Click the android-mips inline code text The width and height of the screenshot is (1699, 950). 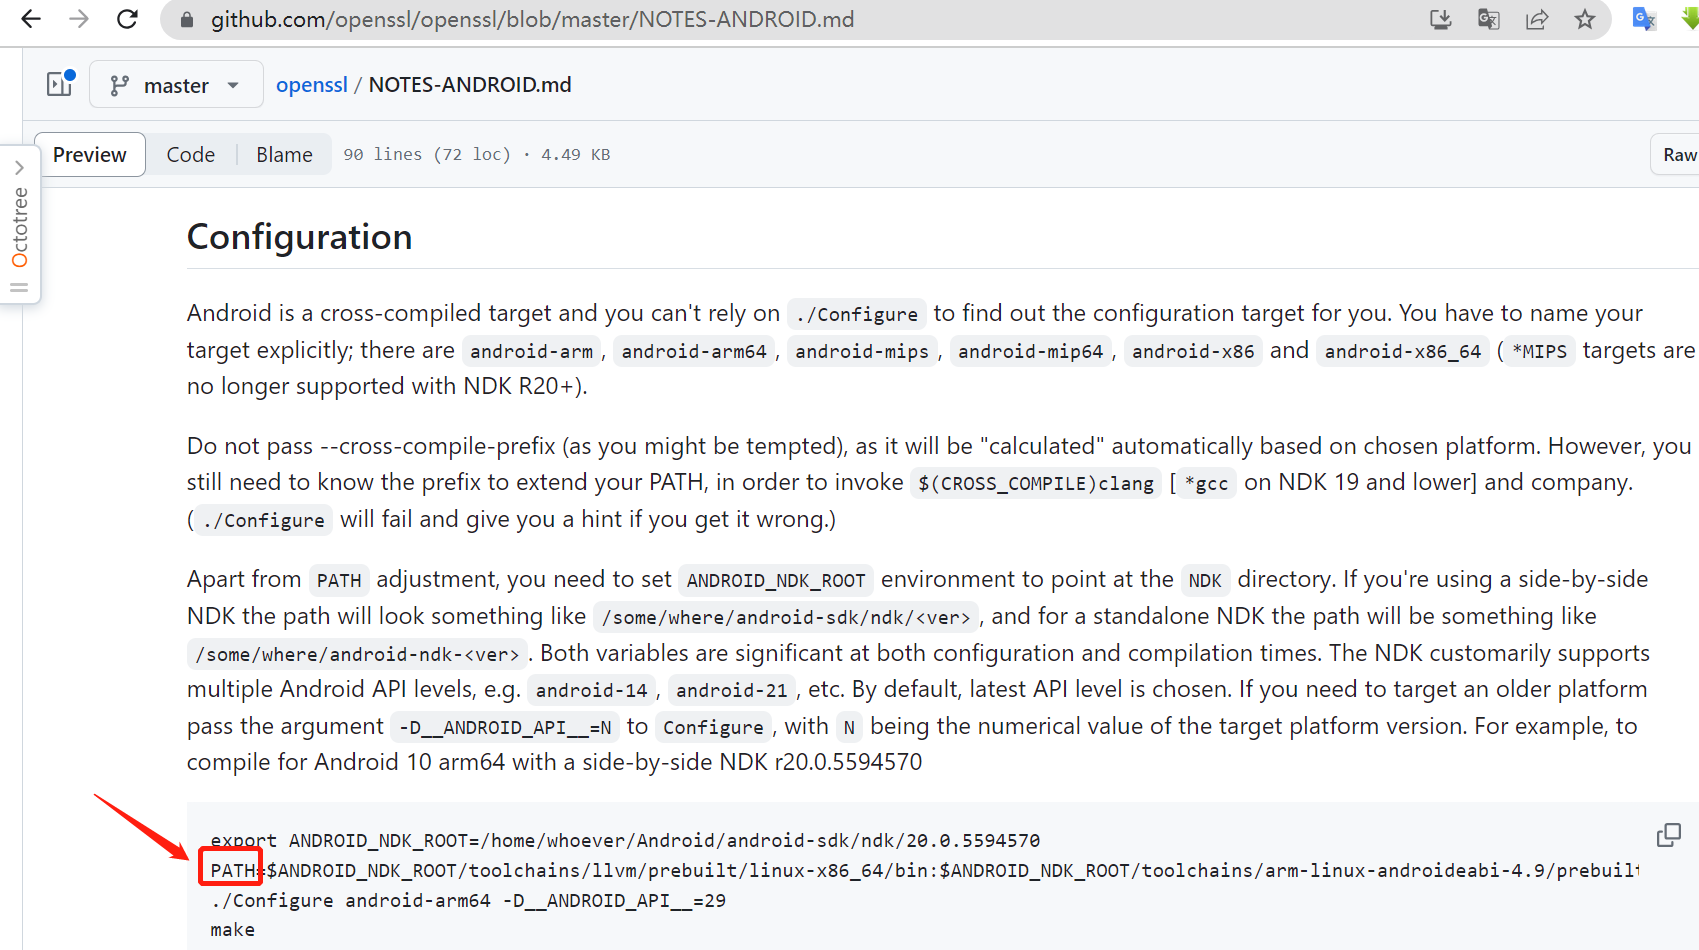click(862, 351)
